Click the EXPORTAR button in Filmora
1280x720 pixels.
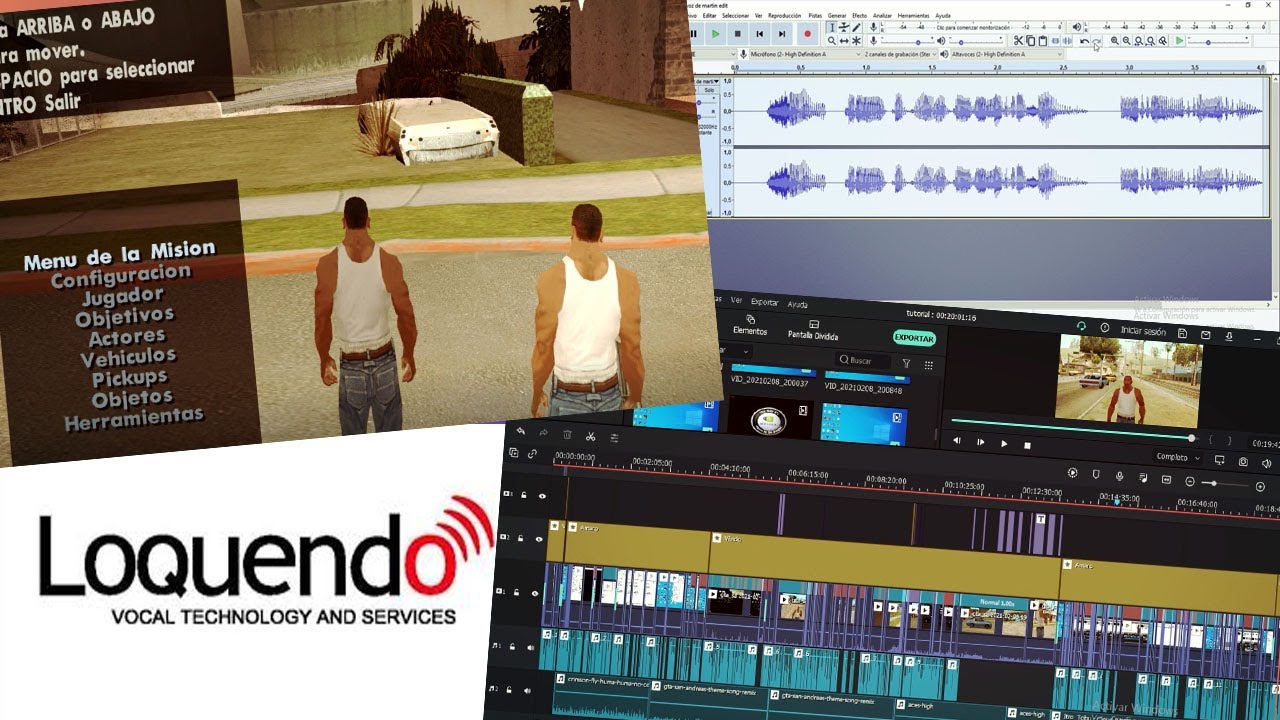click(914, 338)
